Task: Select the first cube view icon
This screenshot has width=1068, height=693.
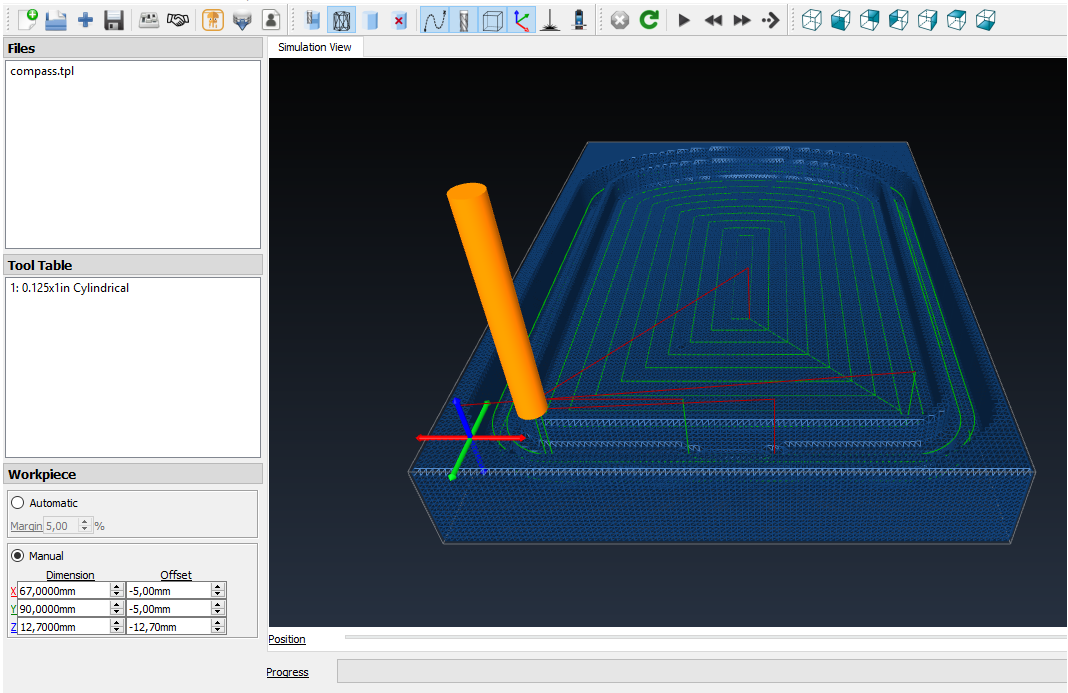Action: [x=811, y=19]
